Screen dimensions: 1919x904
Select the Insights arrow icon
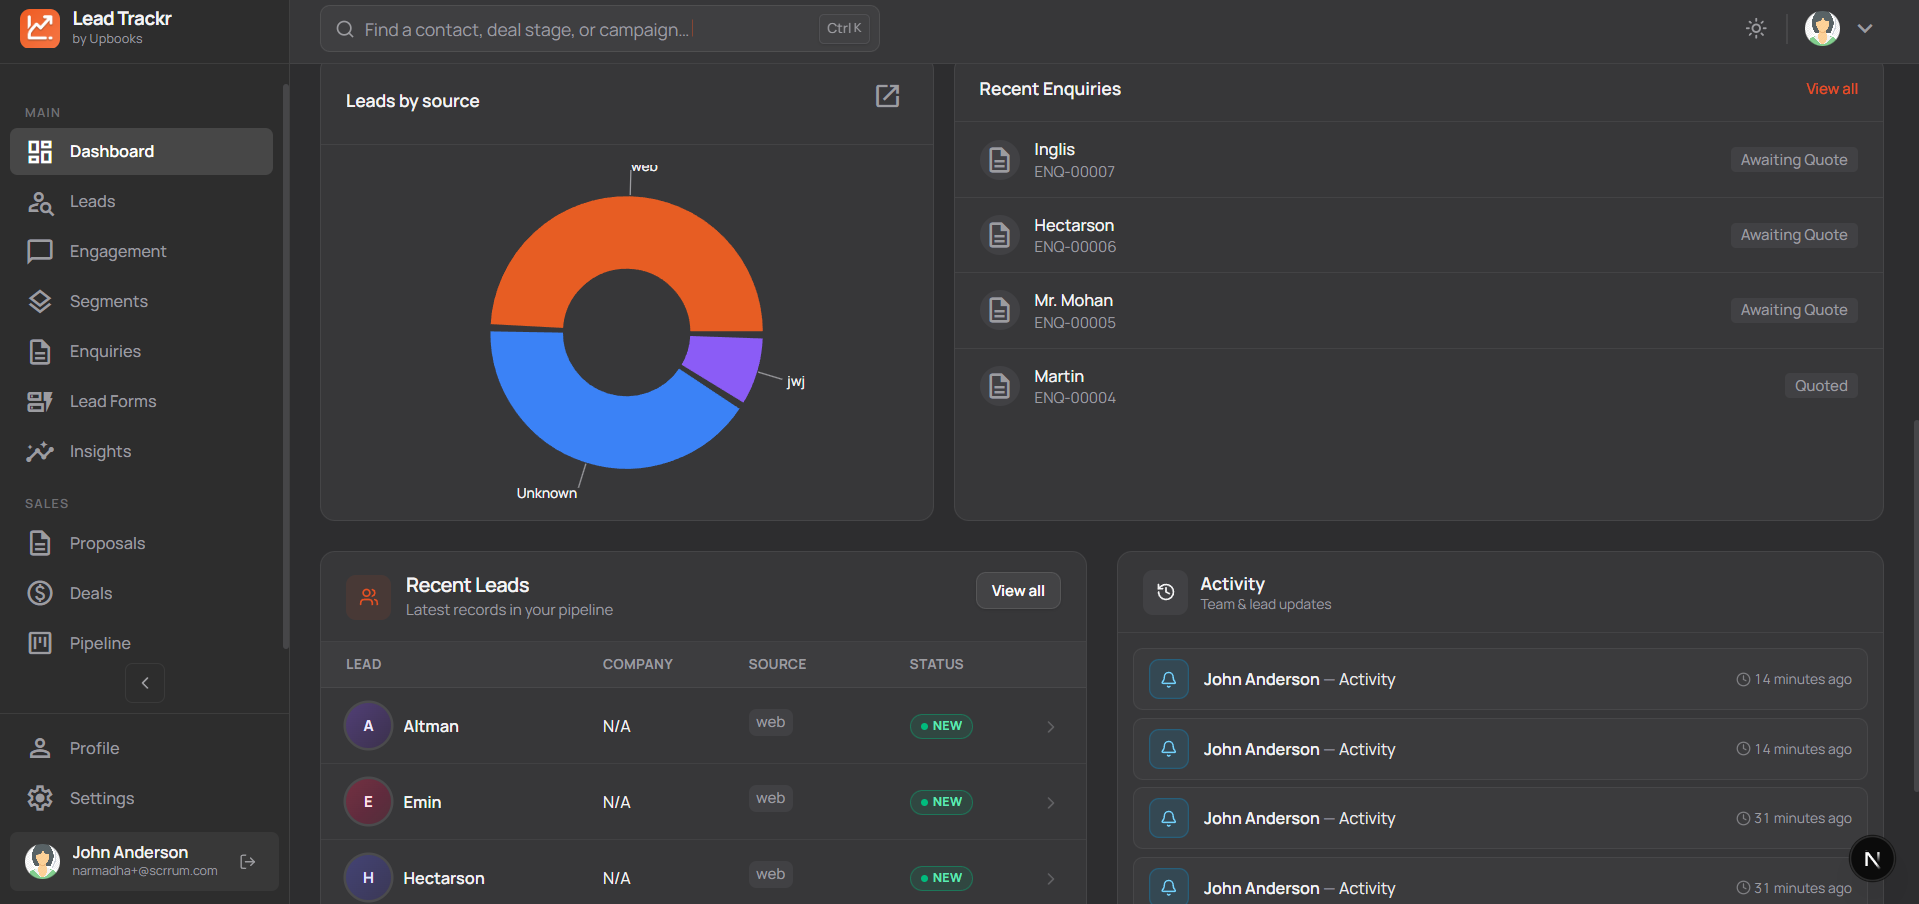[40, 451]
